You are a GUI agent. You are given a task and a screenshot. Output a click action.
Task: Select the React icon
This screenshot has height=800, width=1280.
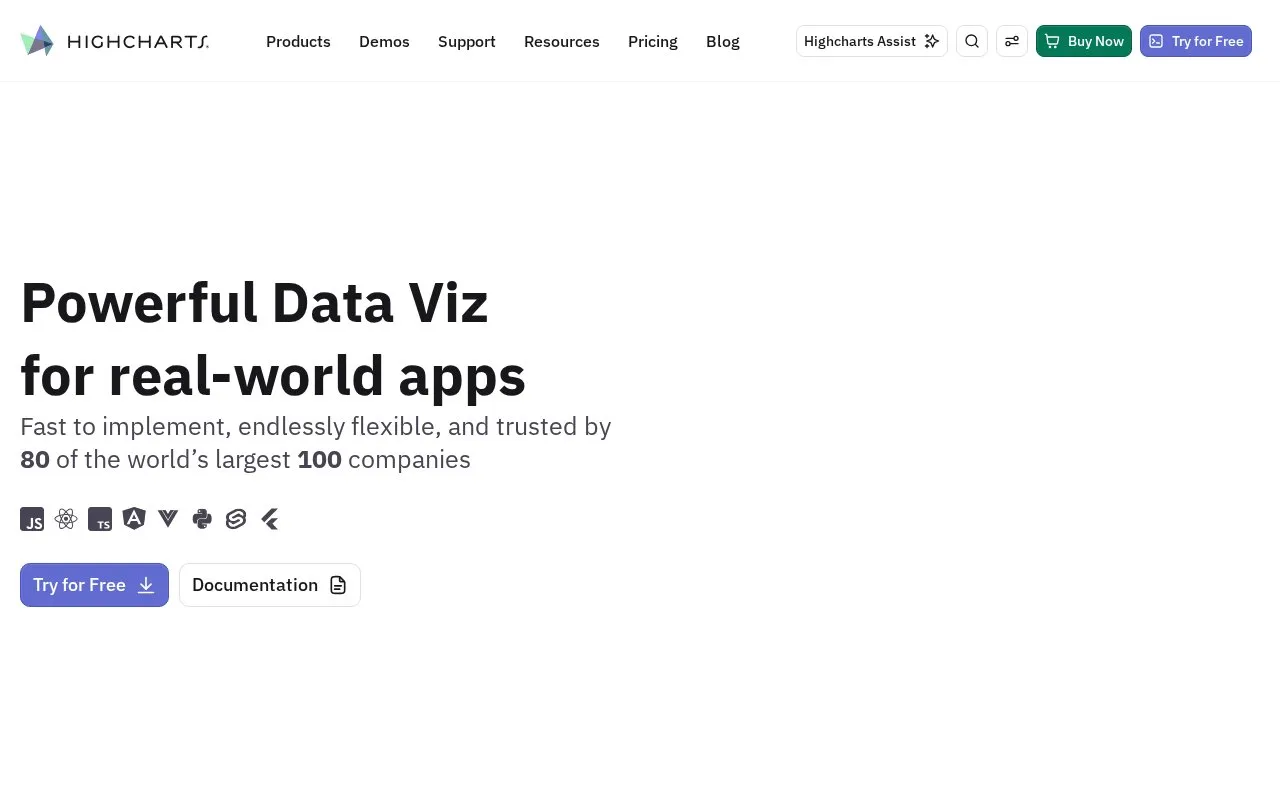(66, 519)
